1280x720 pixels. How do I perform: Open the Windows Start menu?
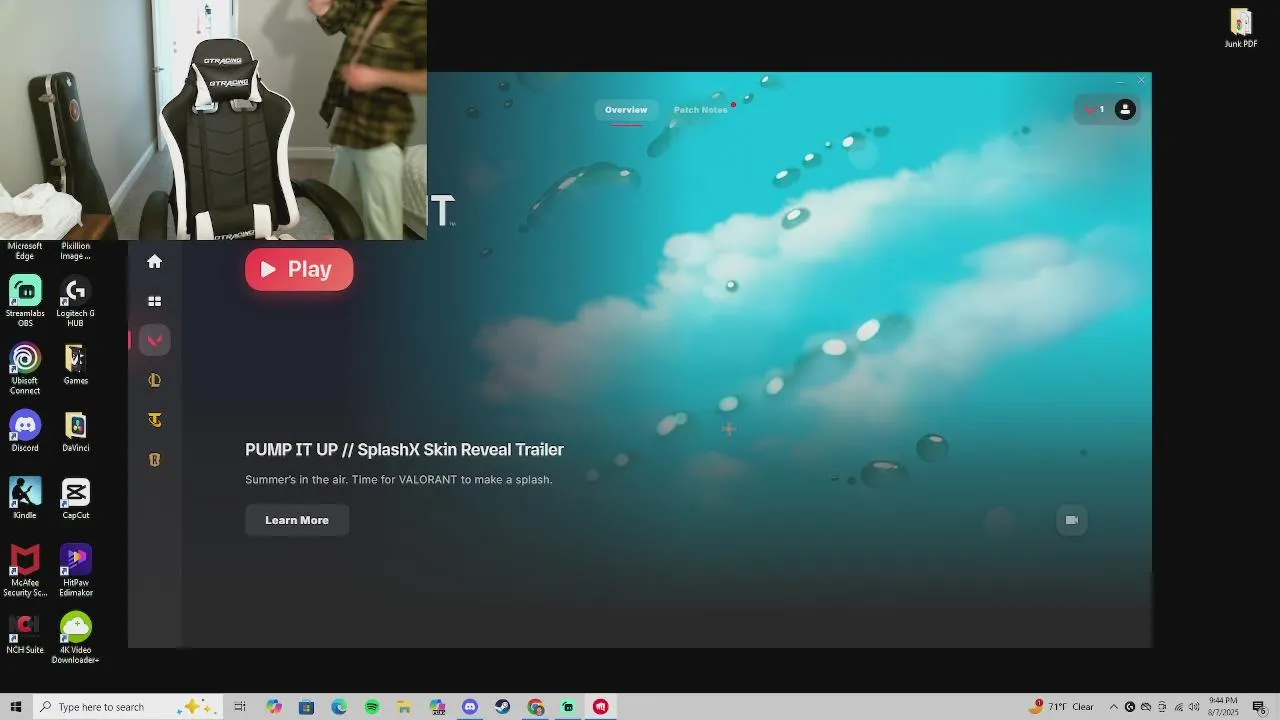pyautogui.click(x=16, y=707)
